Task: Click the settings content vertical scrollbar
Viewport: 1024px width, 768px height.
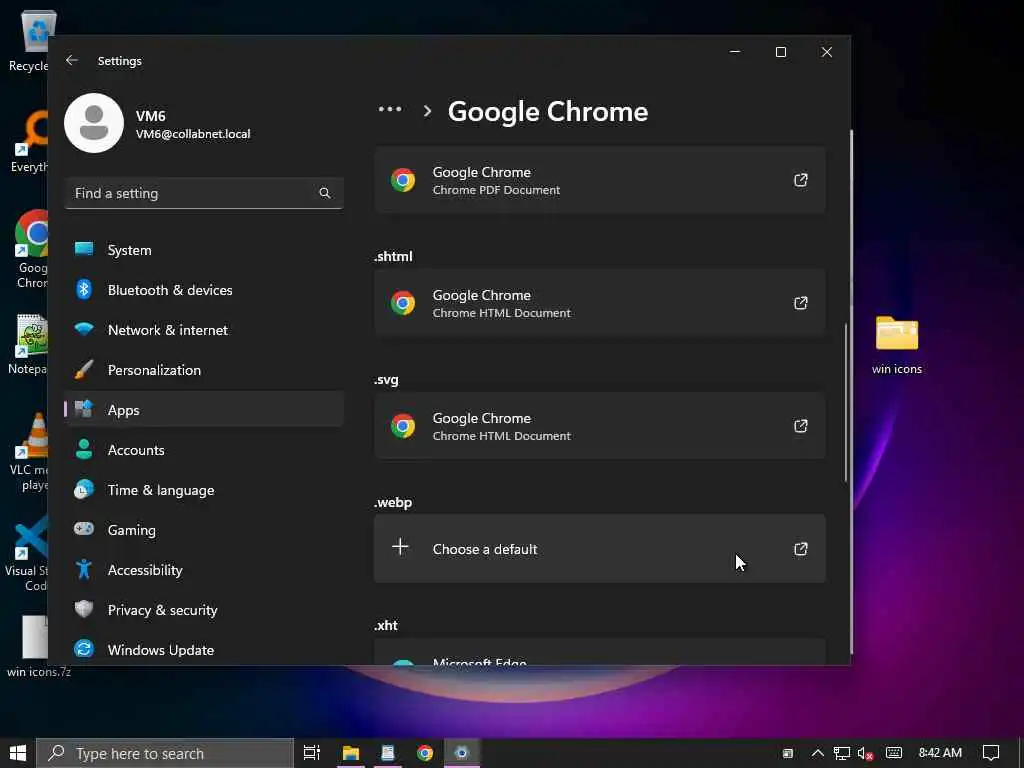Action: 846,402
